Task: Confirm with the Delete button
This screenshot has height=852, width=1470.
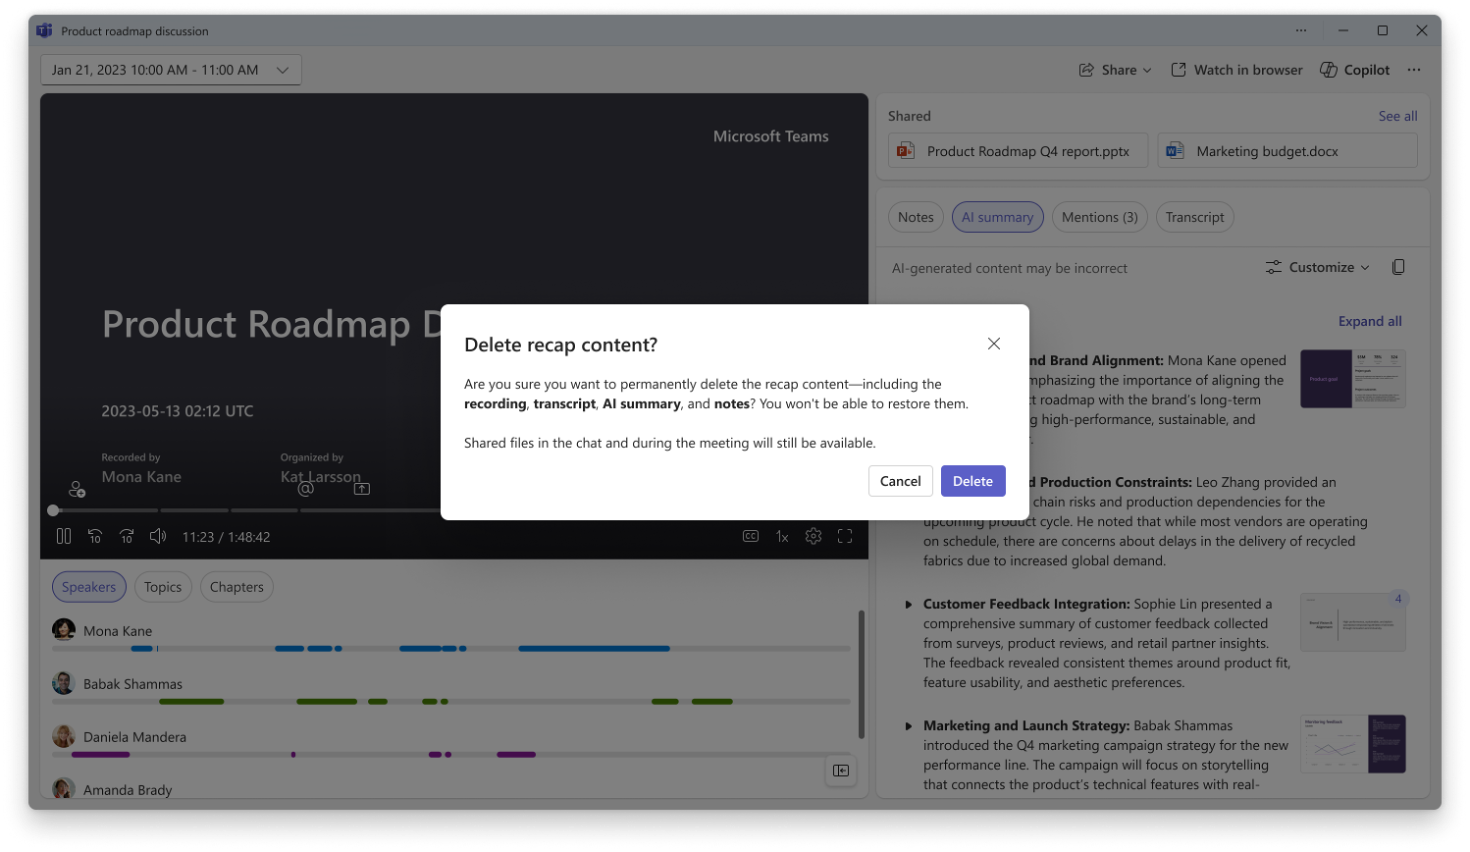Action: (972, 481)
